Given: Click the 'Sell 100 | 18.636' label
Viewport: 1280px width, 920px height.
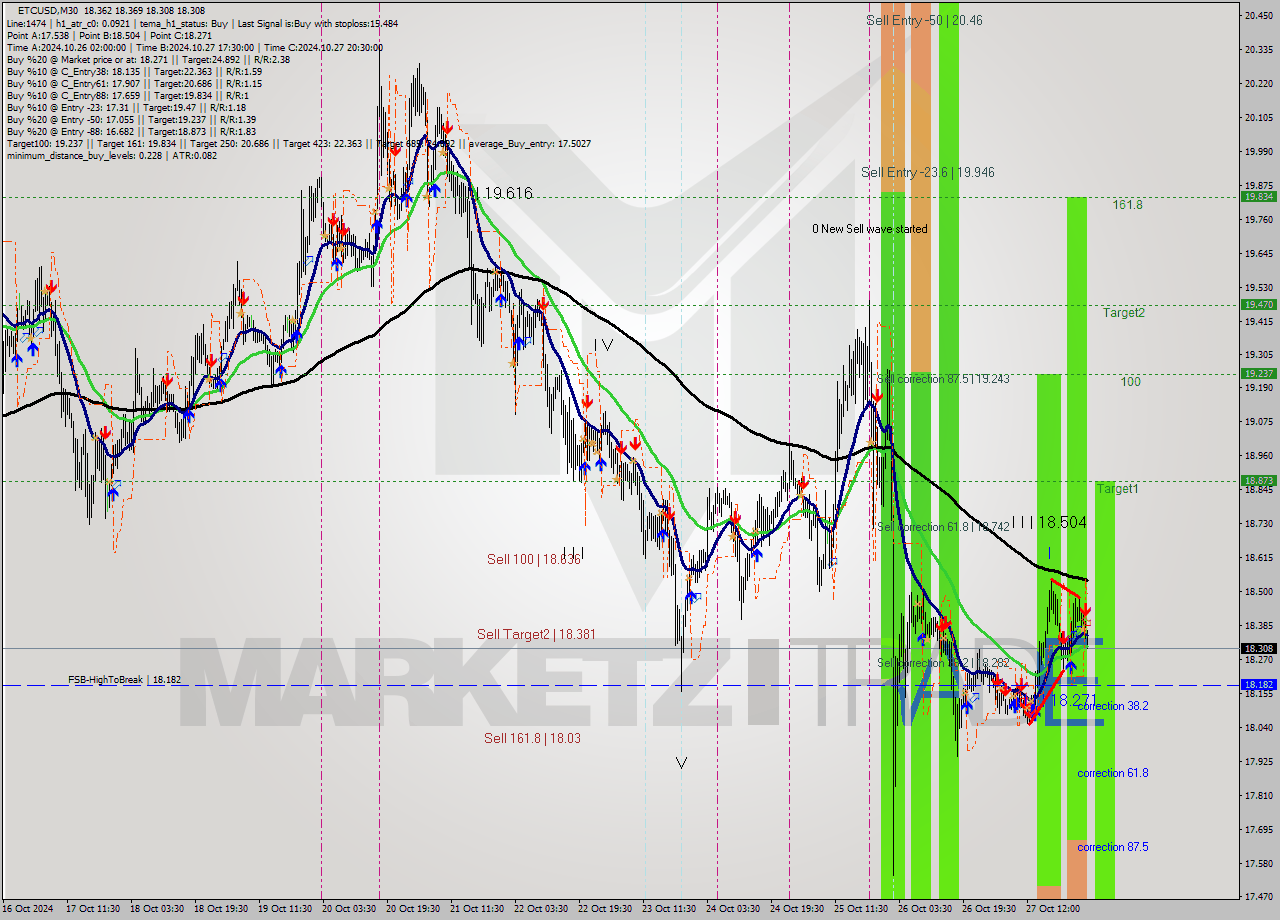Looking at the screenshot, I should tap(534, 559).
